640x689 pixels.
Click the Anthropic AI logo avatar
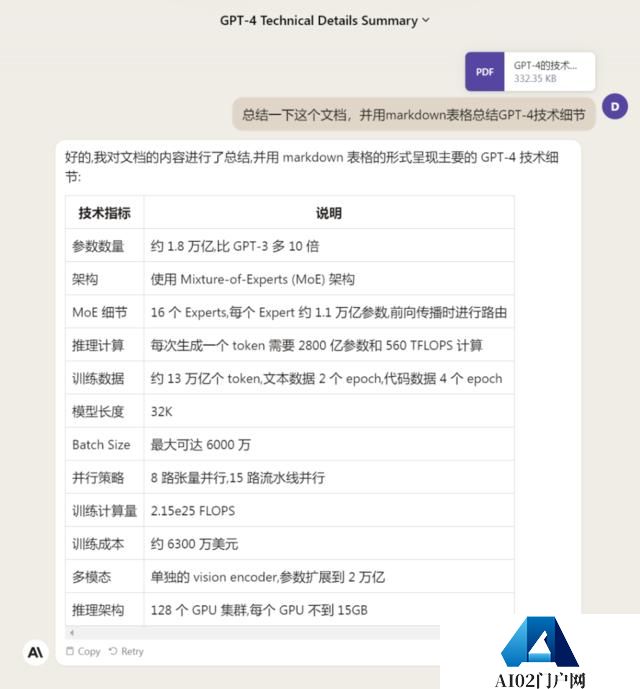tap(35, 652)
